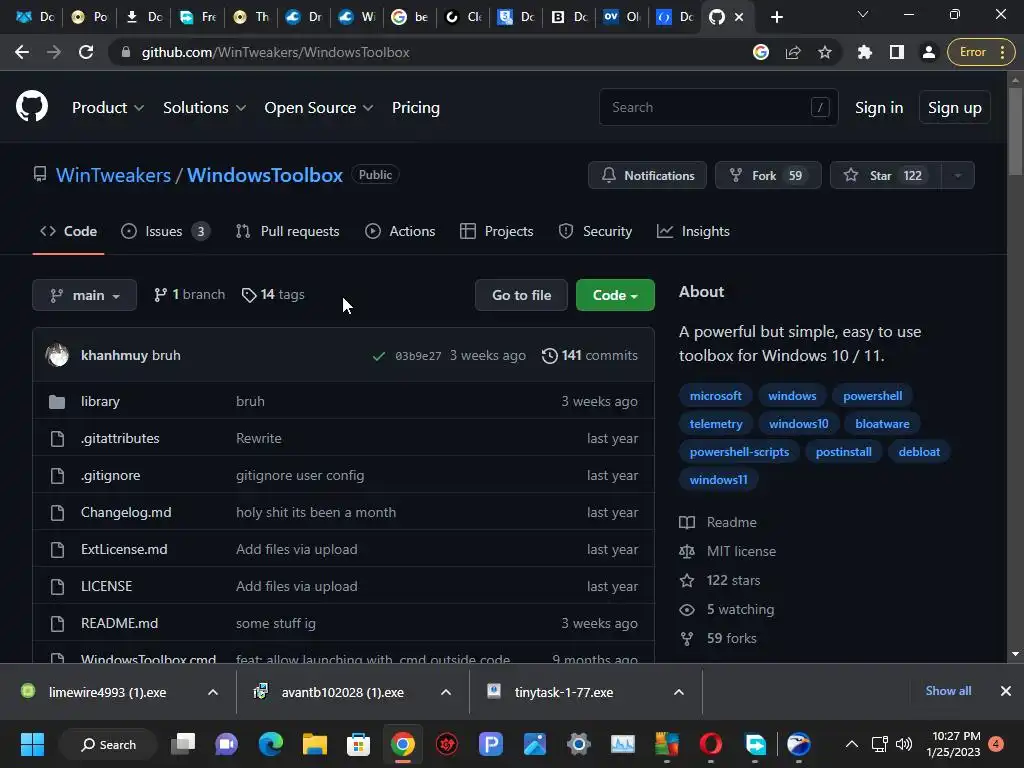Open Chrome profile avatar icon
Viewport: 1024px width, 768px height.
[x=928, y=52]
